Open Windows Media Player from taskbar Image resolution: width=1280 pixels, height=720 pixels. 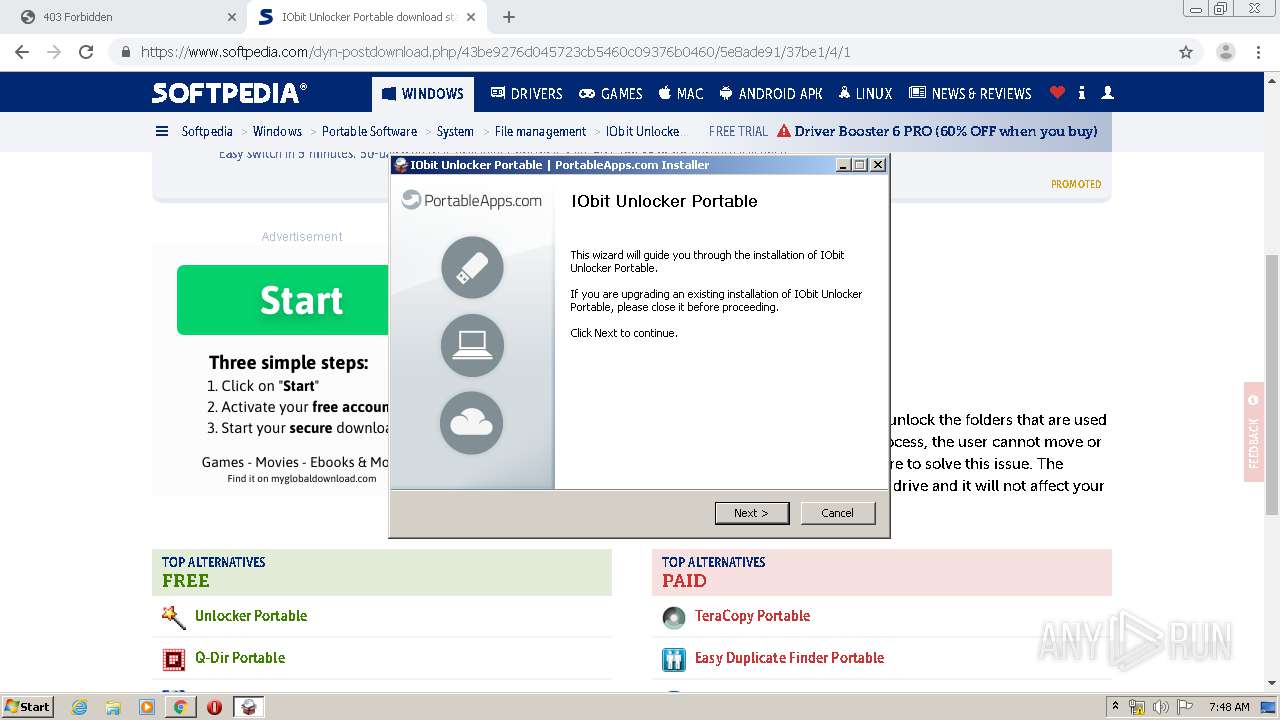pos(147,707)
